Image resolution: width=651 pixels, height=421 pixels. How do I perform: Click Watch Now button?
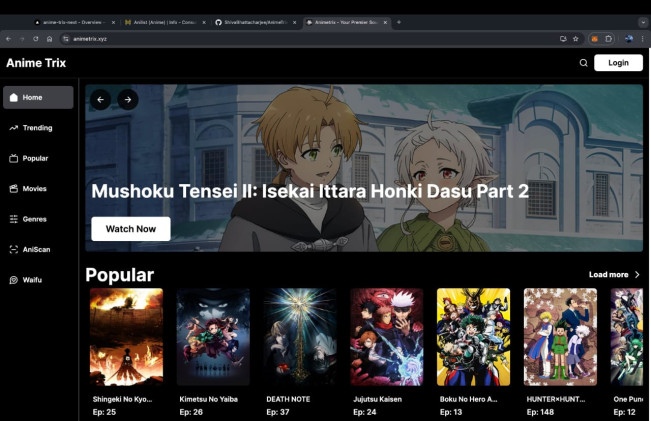[131, 229]
